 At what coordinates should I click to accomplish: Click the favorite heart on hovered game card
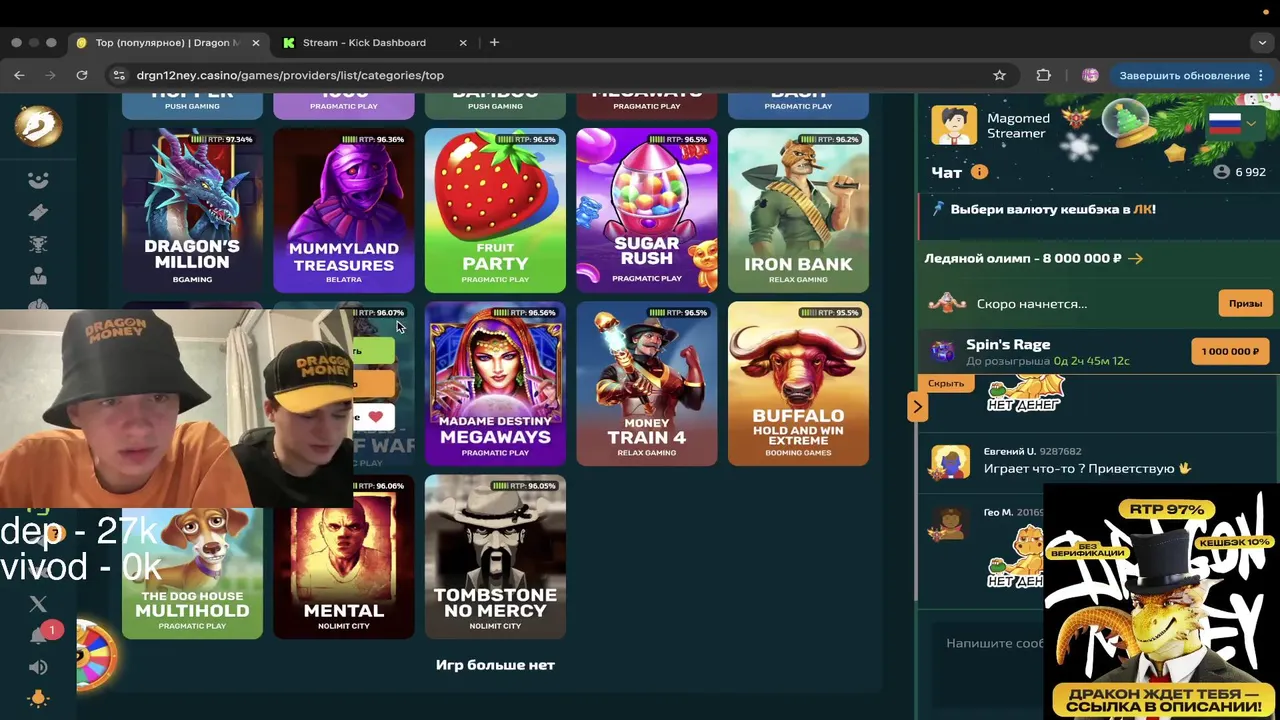point(375,417)
